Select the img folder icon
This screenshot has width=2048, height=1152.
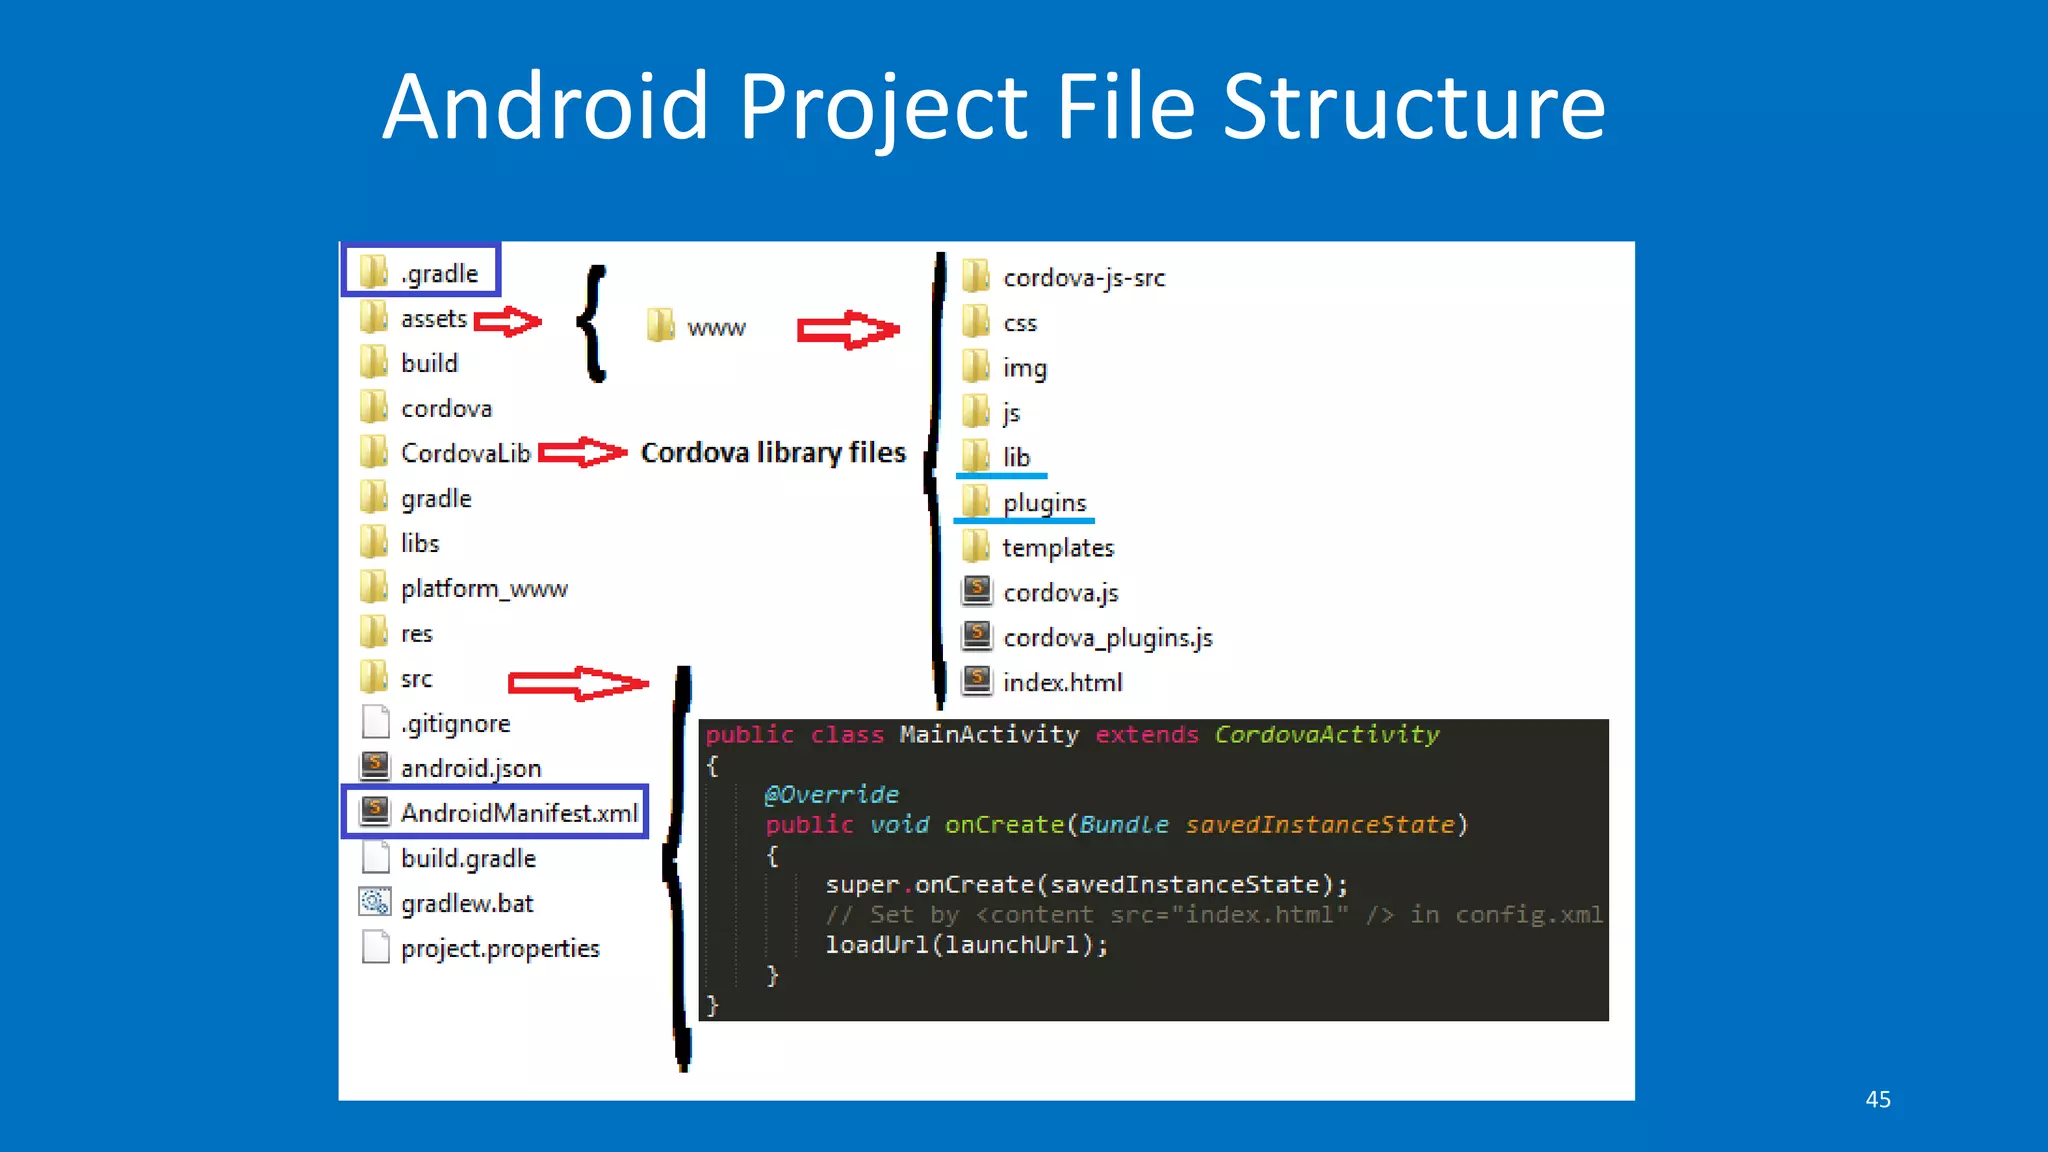976,367
